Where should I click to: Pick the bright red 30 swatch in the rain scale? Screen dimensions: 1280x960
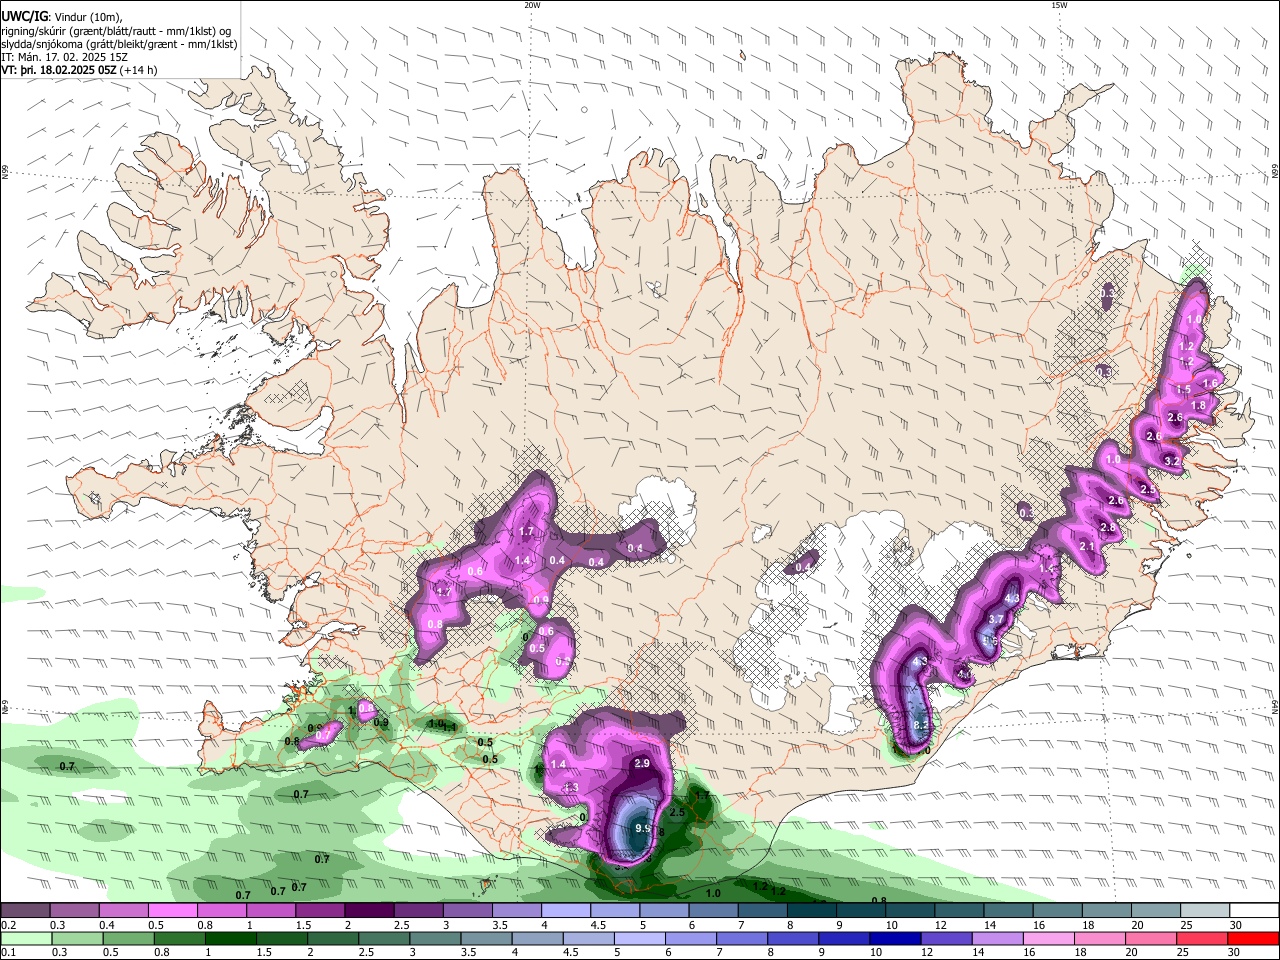click(1255, 938)
